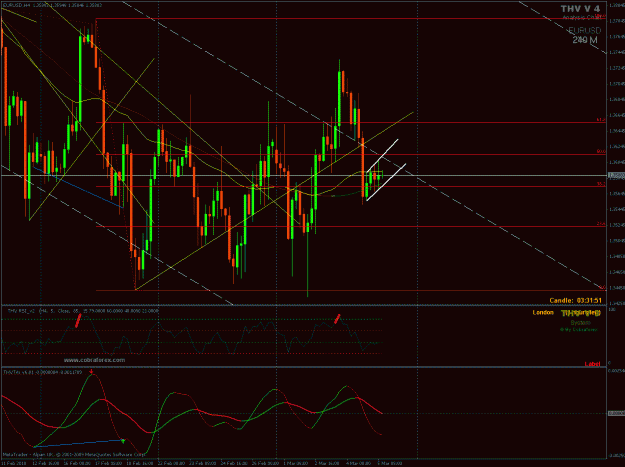Click the My Cobraforex label
625x467 pixels.
[579, 330]
